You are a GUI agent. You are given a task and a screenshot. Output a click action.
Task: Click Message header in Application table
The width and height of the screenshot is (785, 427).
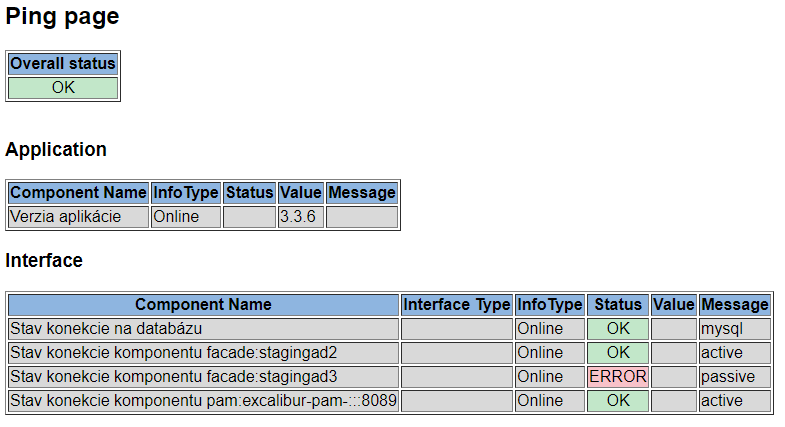362,193
